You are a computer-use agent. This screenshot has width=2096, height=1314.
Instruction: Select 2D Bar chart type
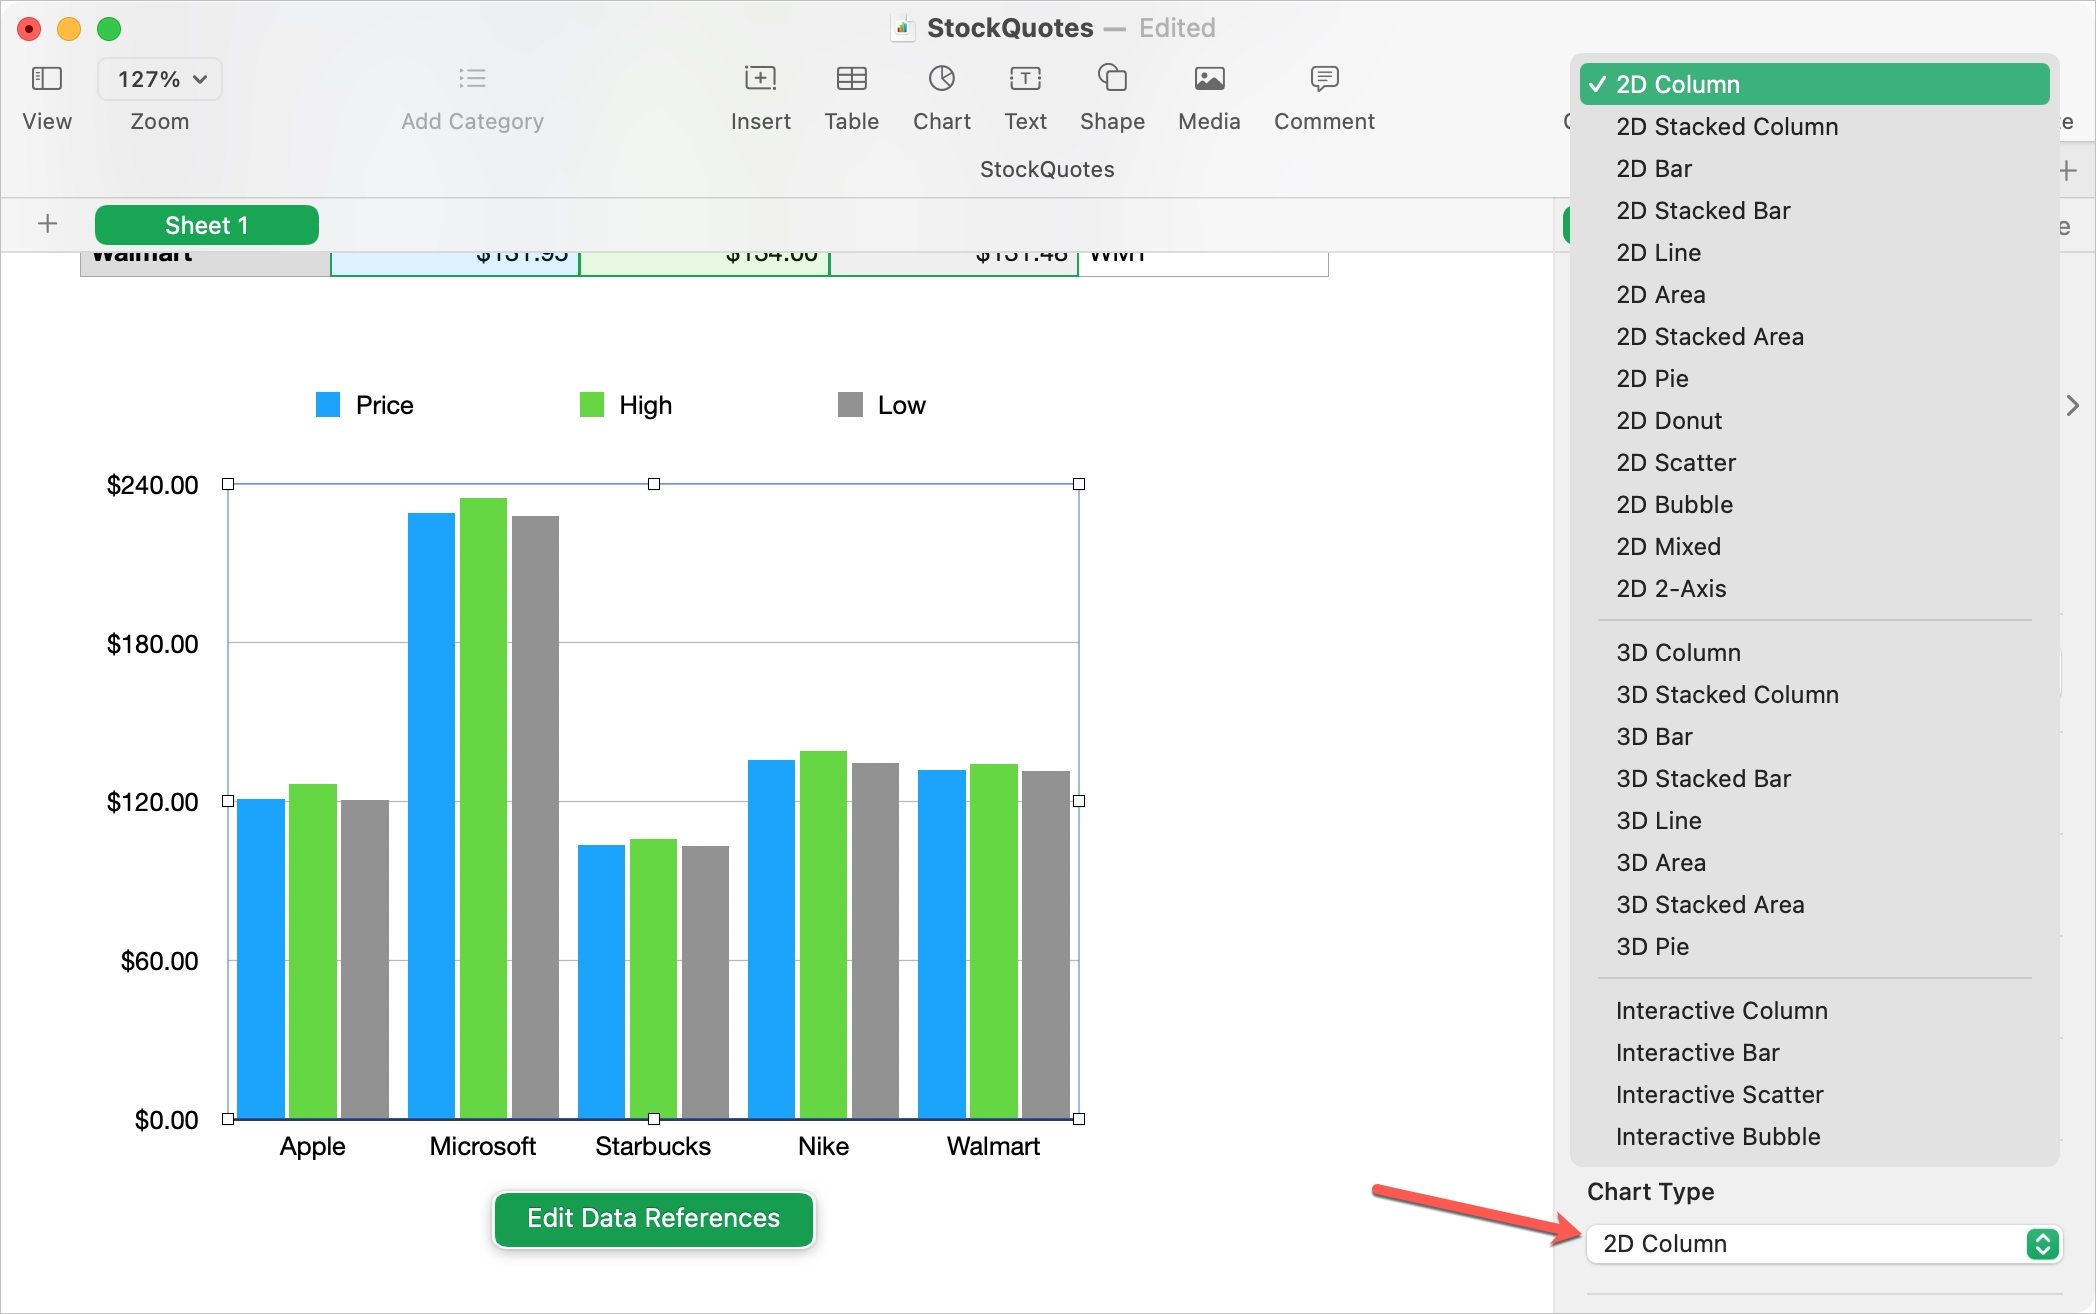[x=1814, y=168]
